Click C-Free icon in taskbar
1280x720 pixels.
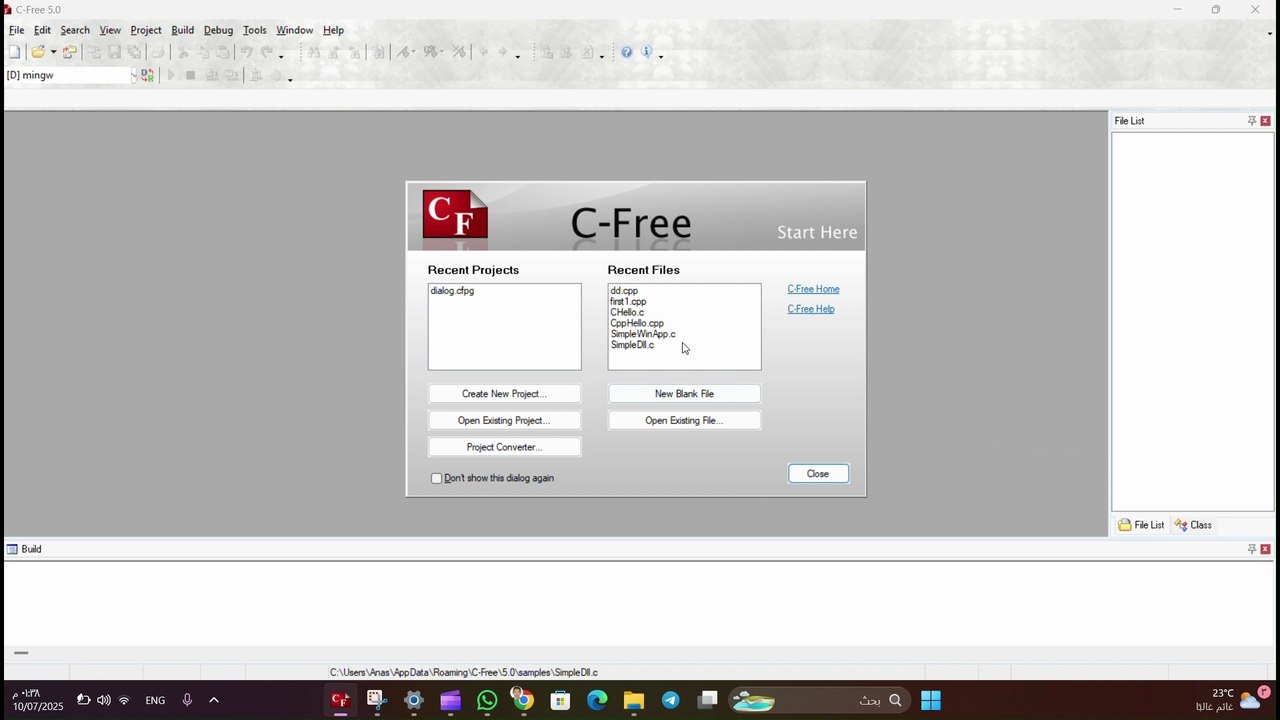pos(340,700)
